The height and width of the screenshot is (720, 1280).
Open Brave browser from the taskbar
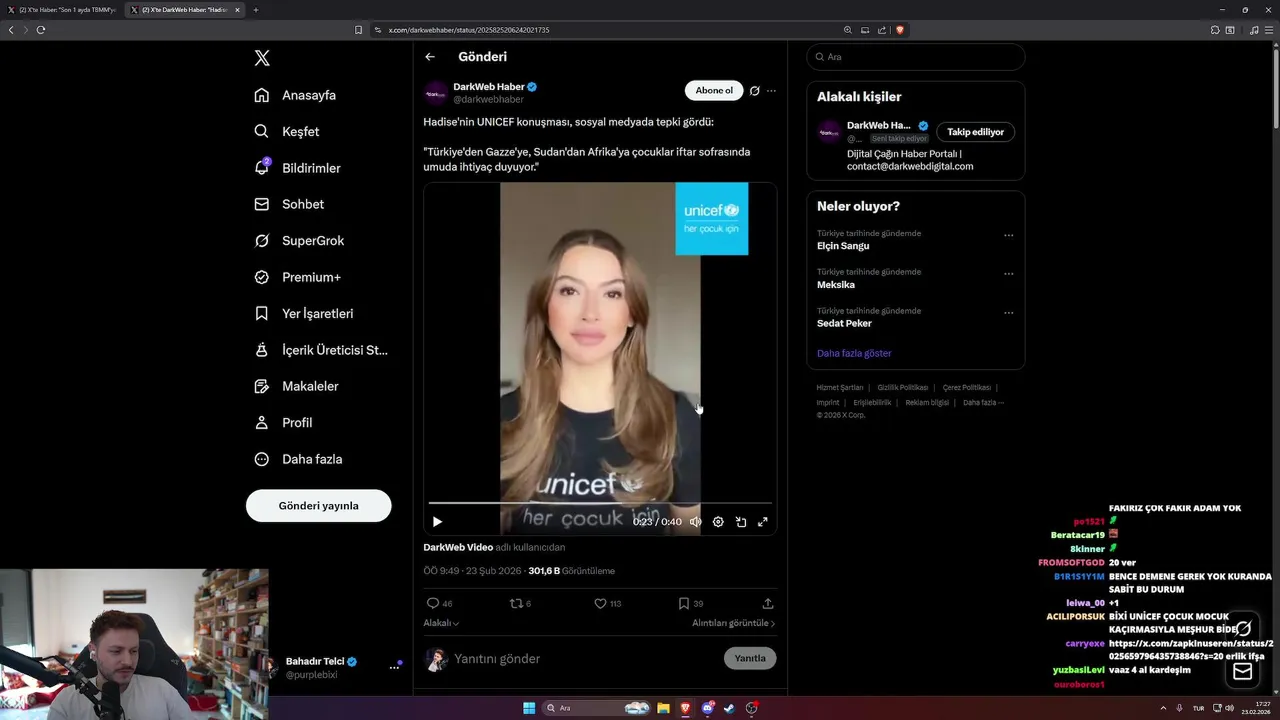click(x=685, y=708)
